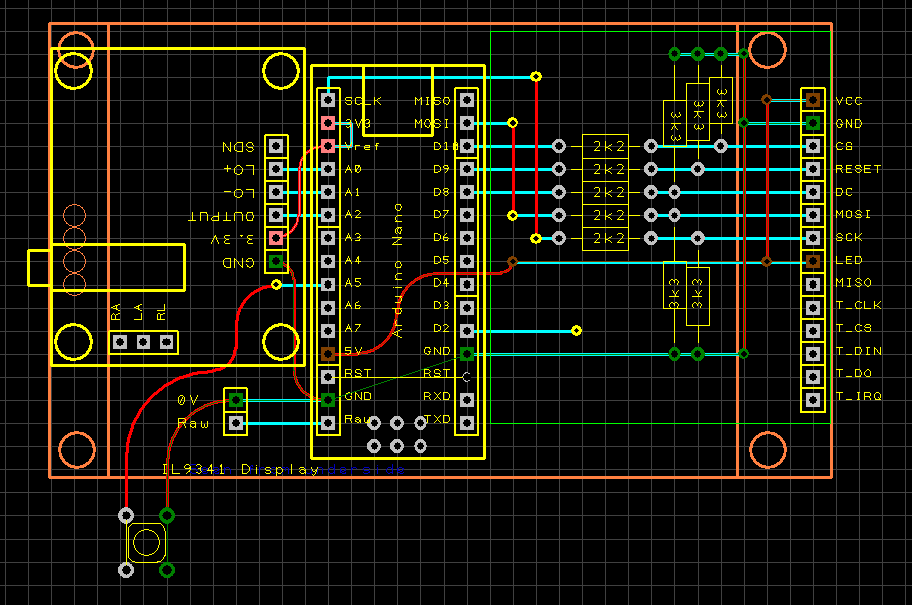
Task: Select the mirrored LO+ label
Action: [239, 170]
